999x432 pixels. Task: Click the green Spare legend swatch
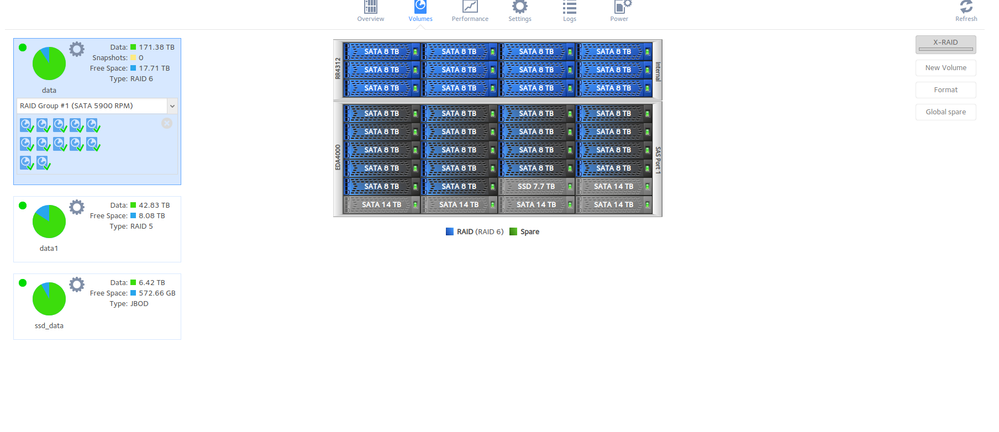[x=514, y=232]
